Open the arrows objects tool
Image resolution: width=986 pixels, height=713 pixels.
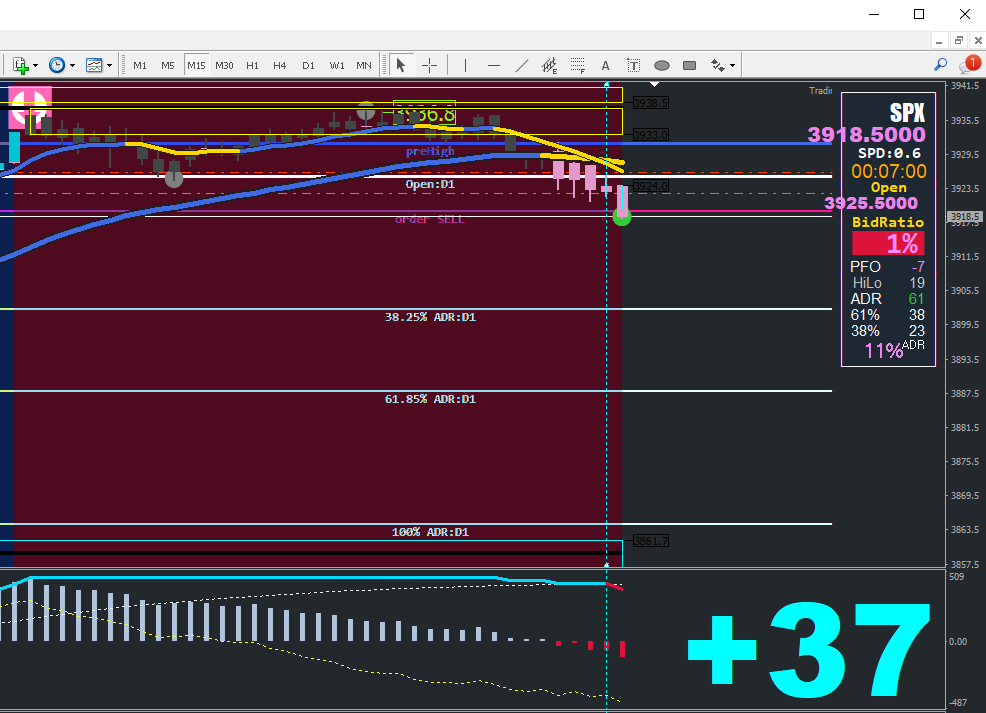pyautogui.click(x=717, y=65)
